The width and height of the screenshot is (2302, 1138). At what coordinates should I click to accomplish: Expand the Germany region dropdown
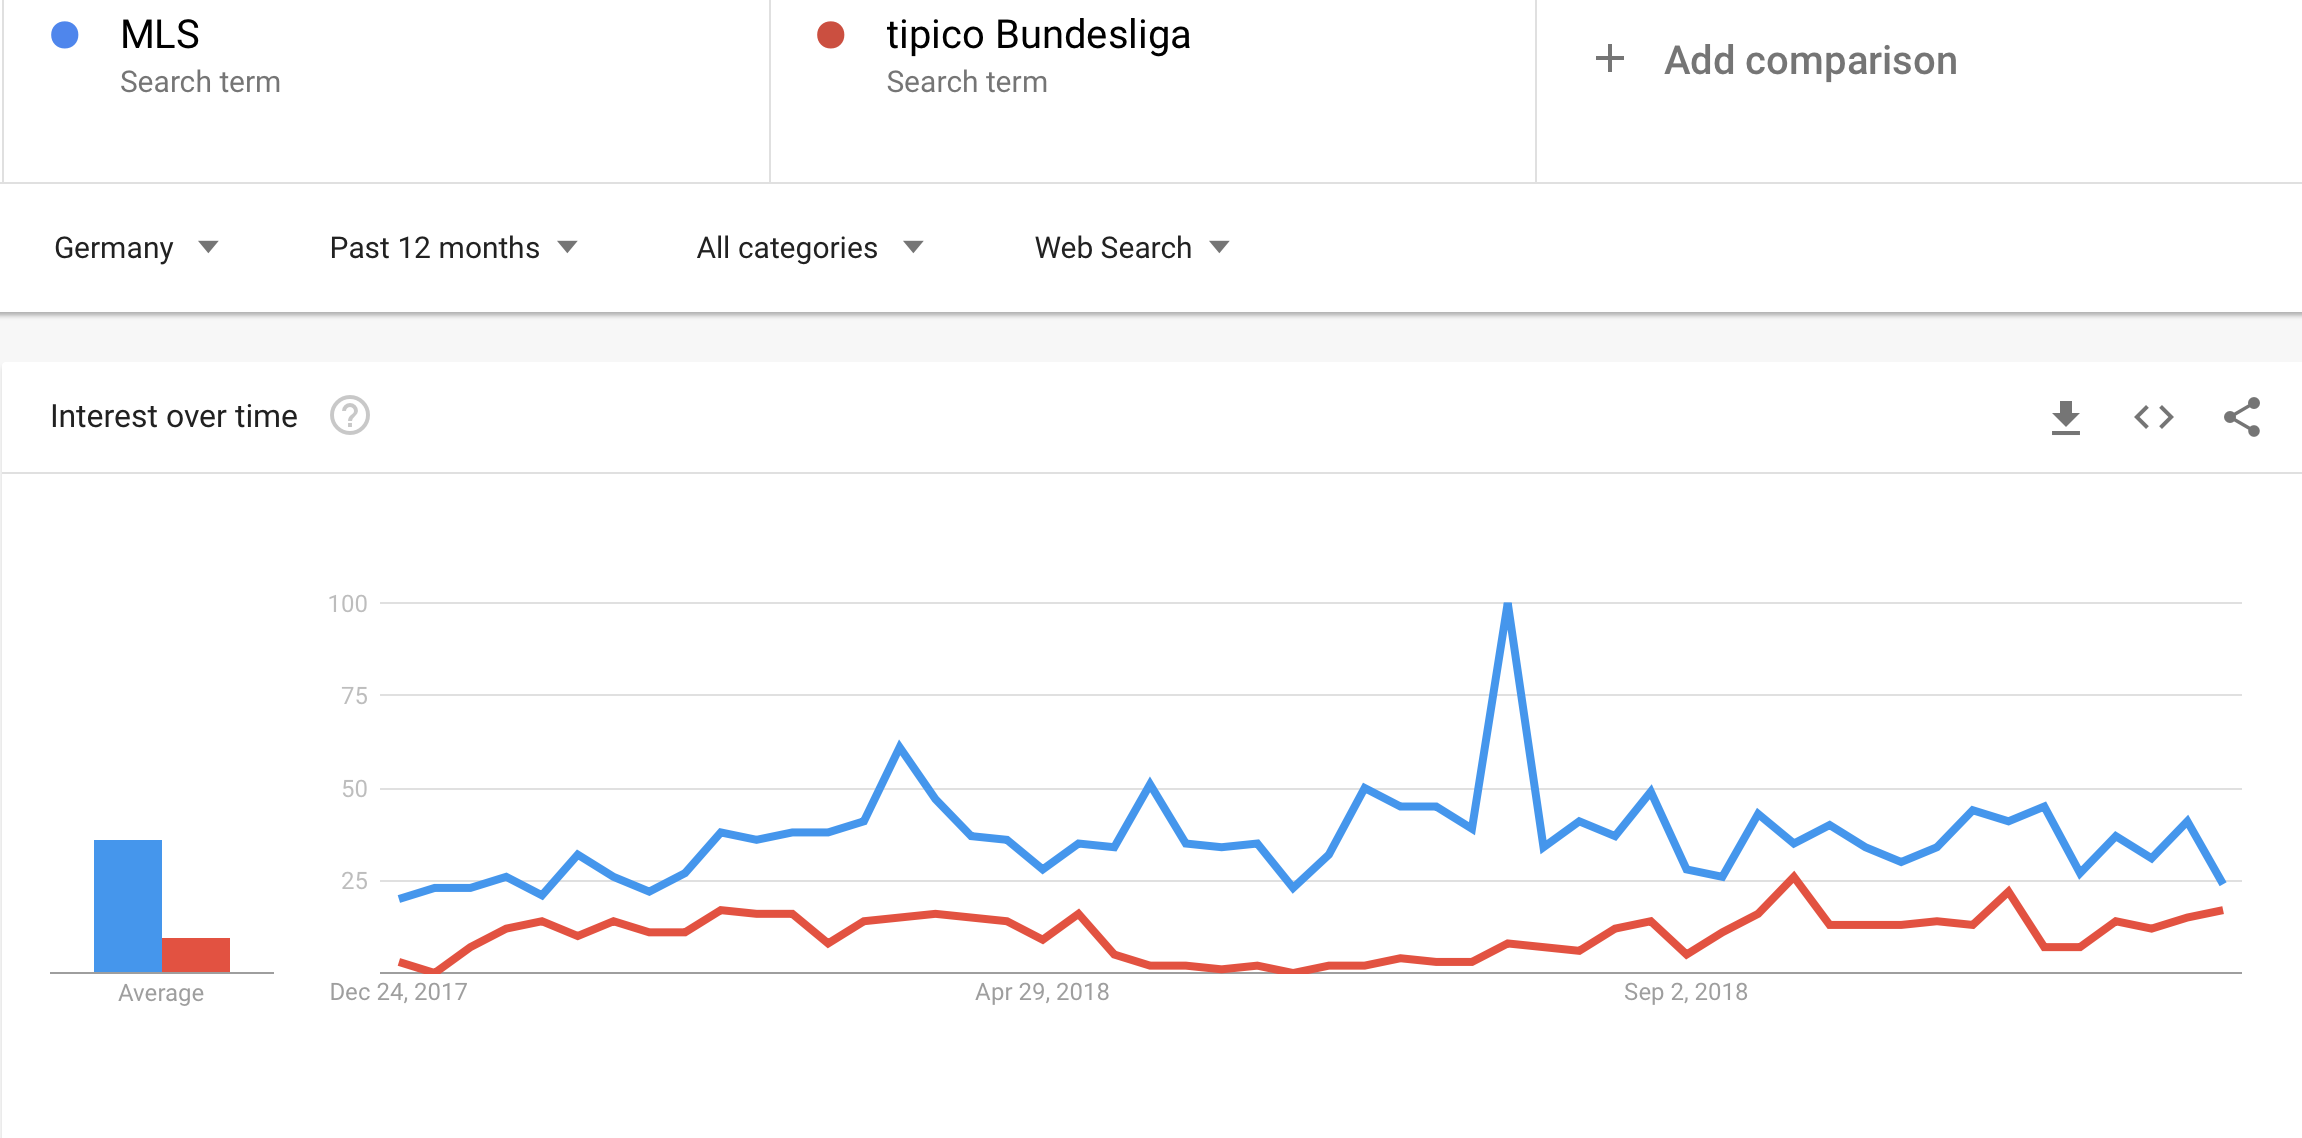[x=136, y=247]
